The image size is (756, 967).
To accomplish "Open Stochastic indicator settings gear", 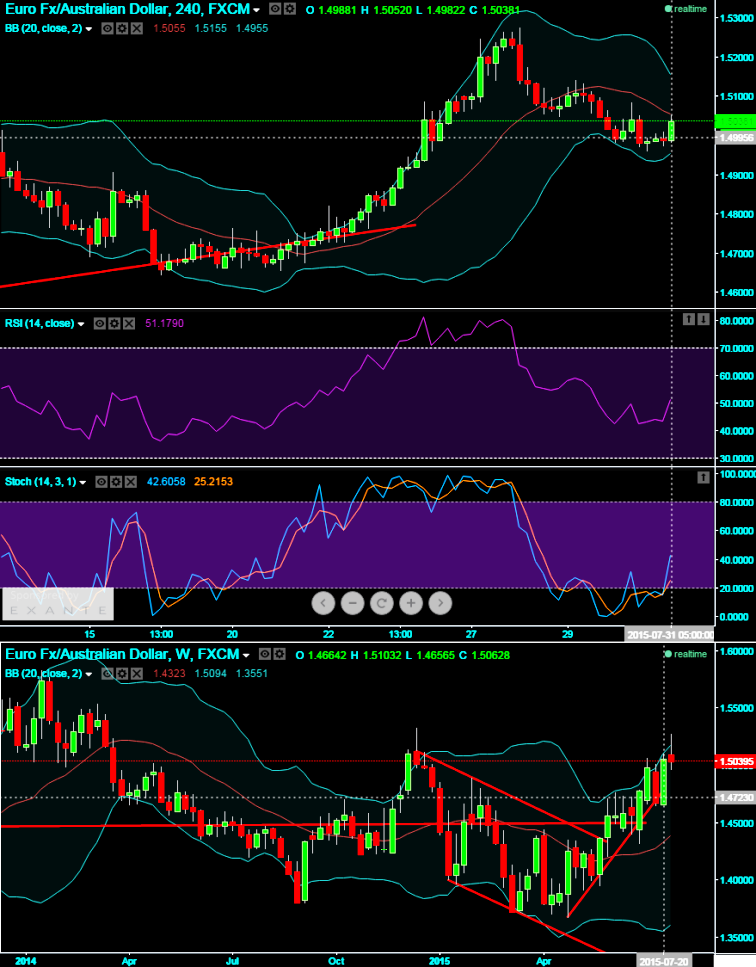I will [x=116, y=482].
